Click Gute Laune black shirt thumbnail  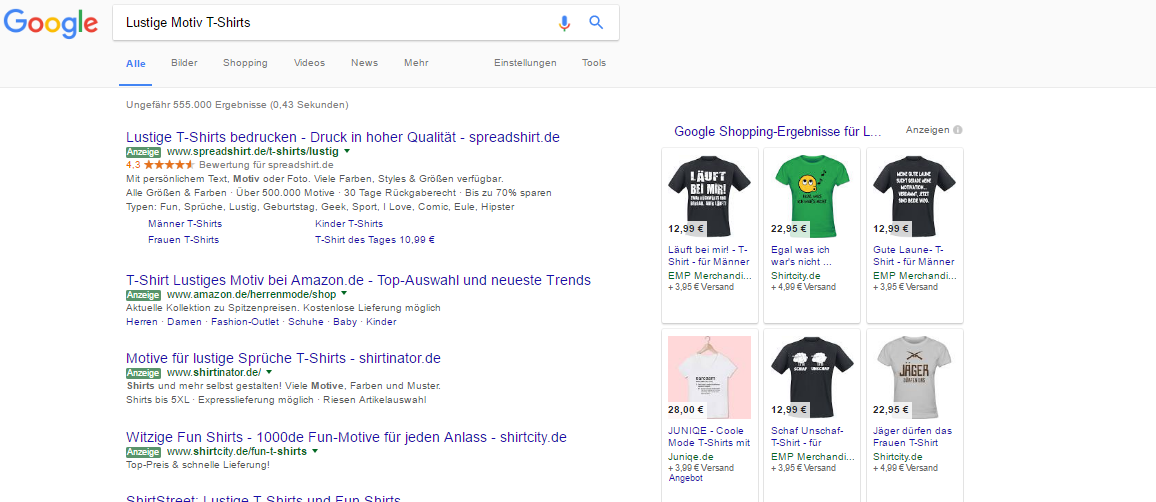[914, 195]
